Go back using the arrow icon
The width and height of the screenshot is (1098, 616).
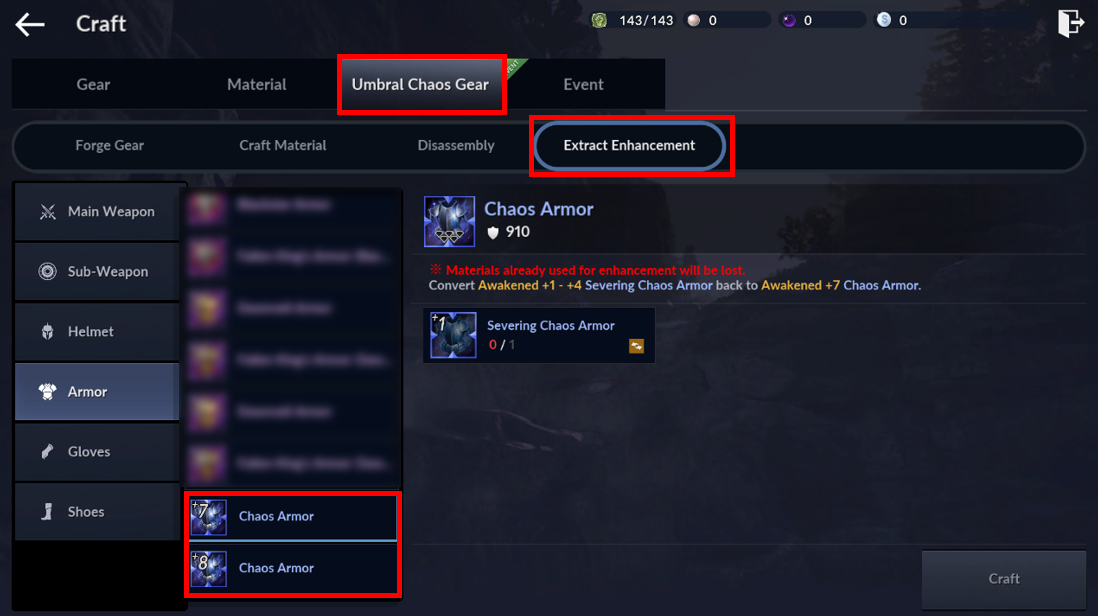[29, 24]
